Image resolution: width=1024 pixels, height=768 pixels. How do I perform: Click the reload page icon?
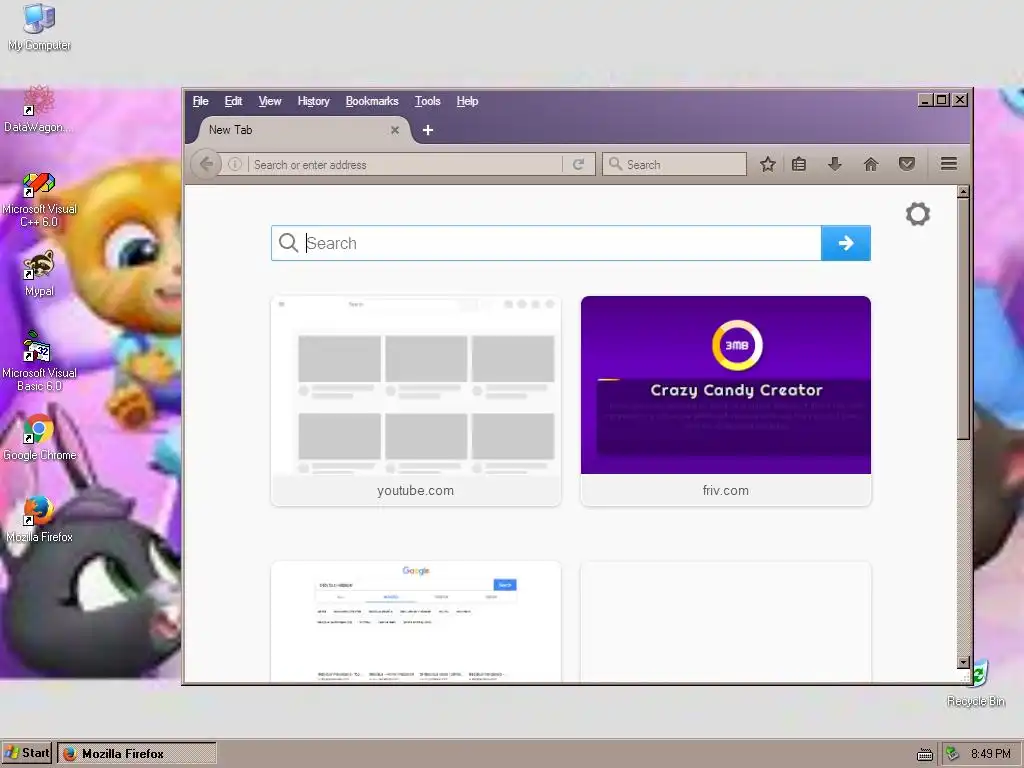coord(579,165)
